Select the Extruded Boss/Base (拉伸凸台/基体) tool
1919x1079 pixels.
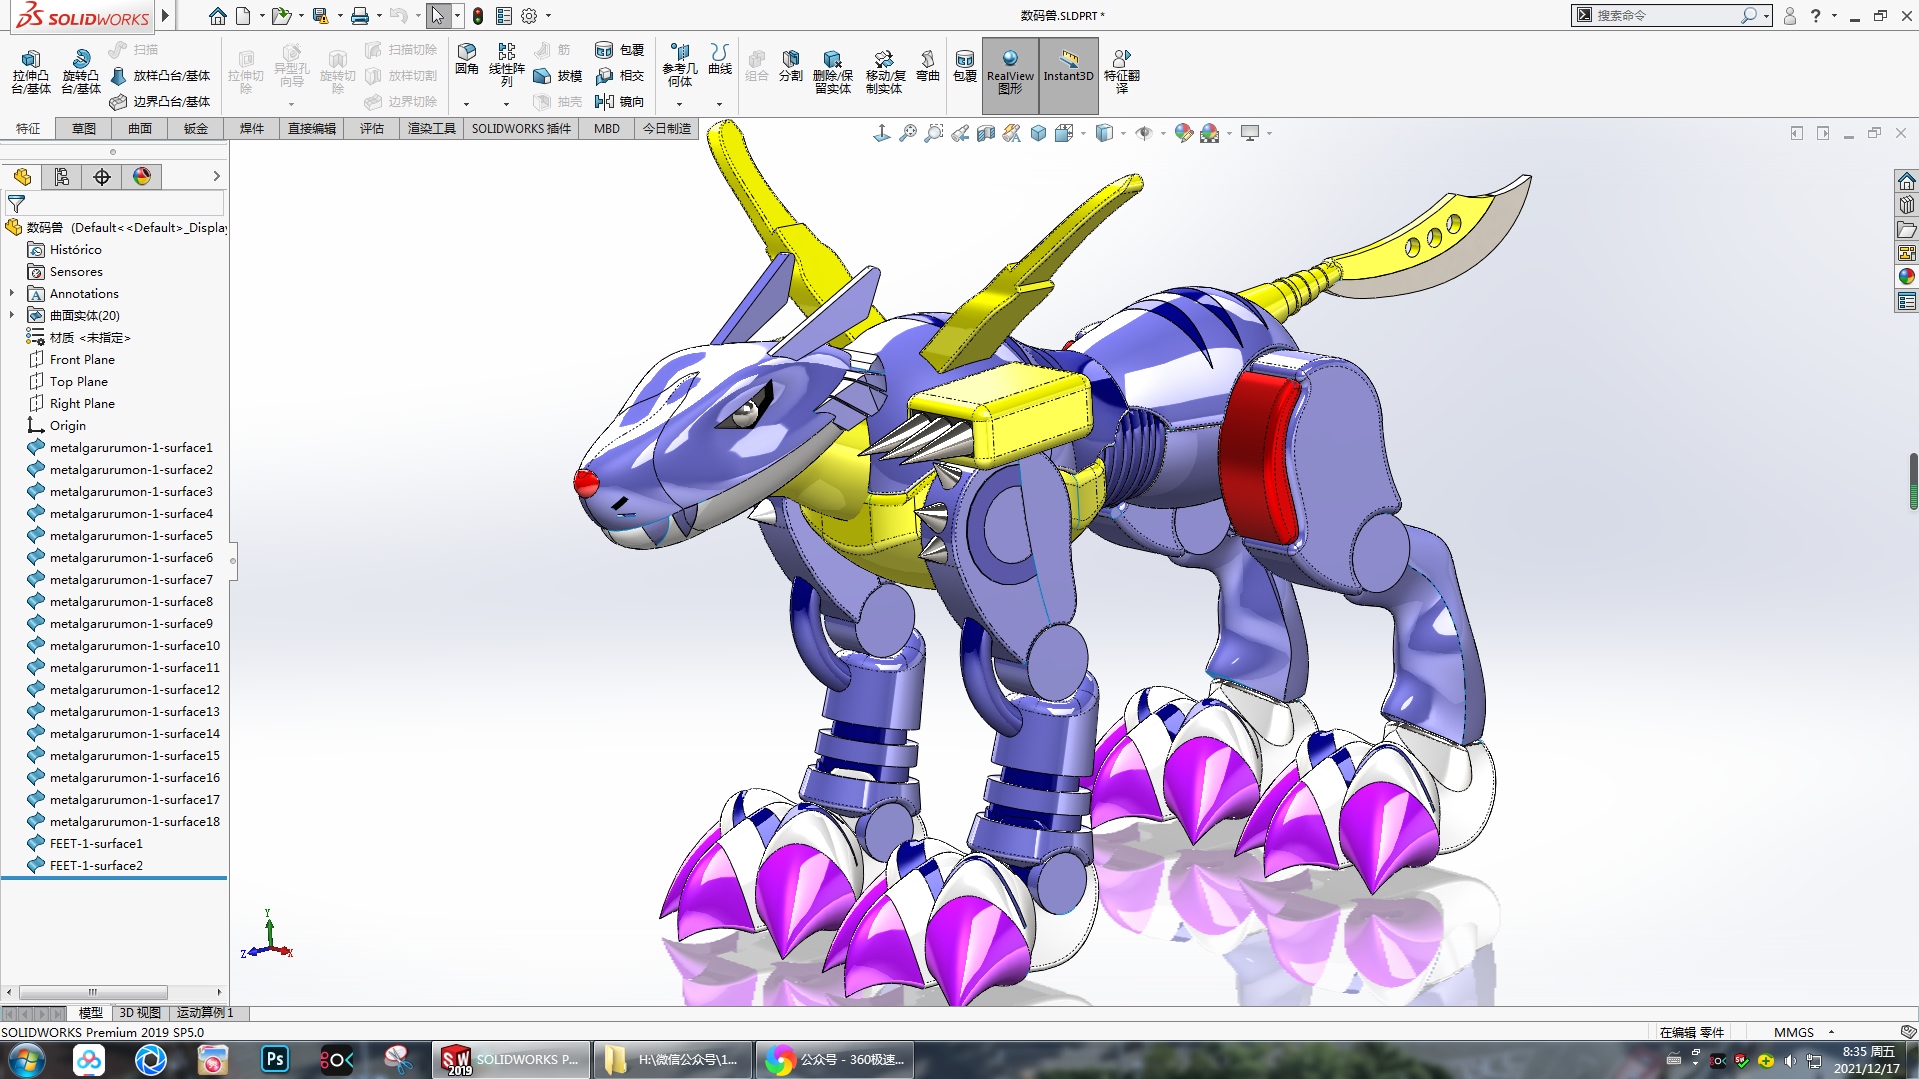coord(30,72)
